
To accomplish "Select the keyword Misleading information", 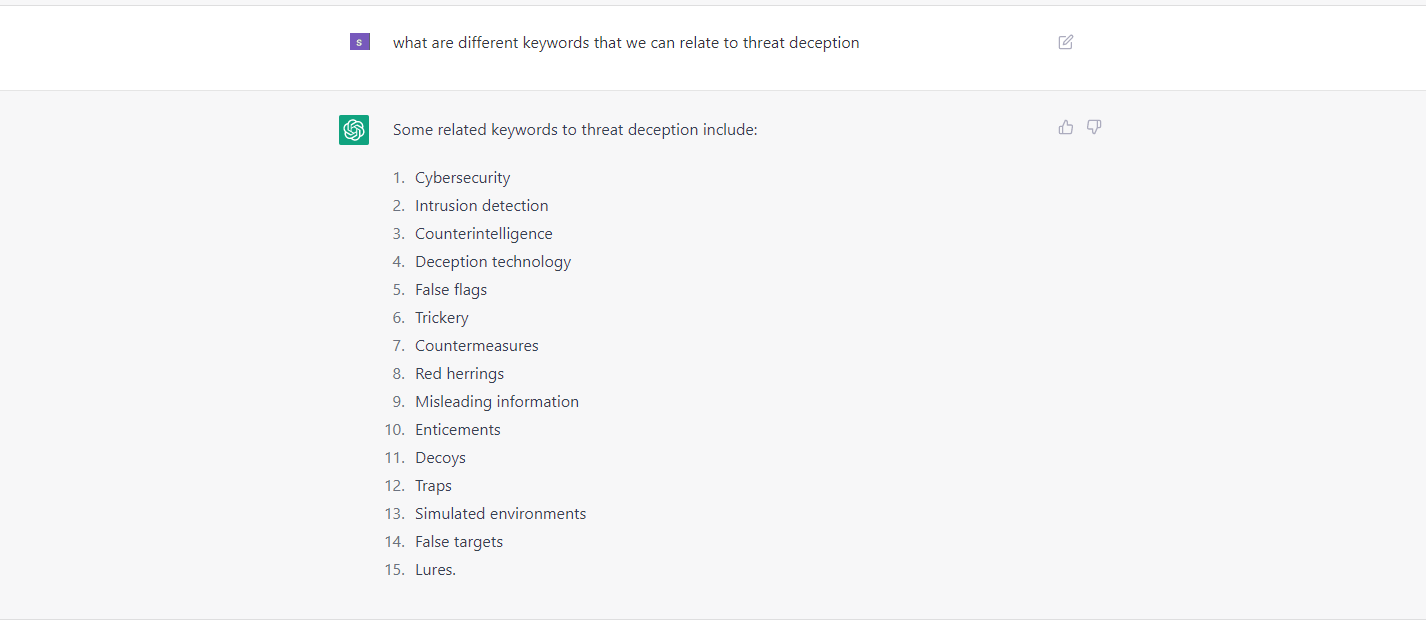I will click(497, 401).
